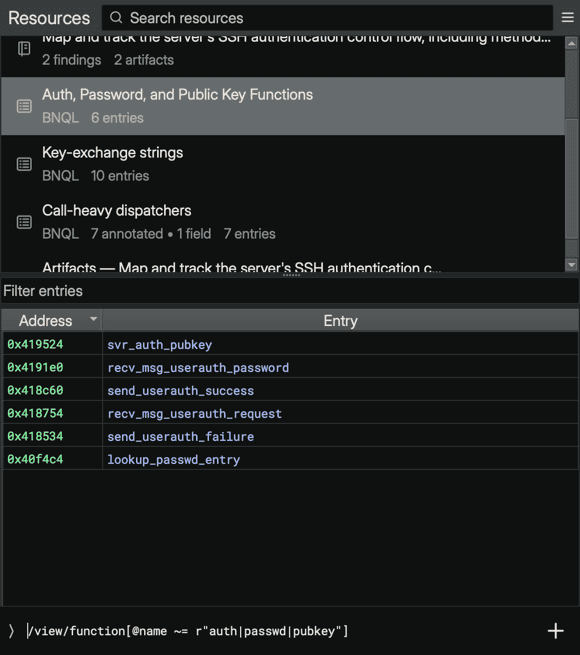Select the 2 findings 2 artifacts row
Screen dimensions: 580x655
(x=283, y=56)
